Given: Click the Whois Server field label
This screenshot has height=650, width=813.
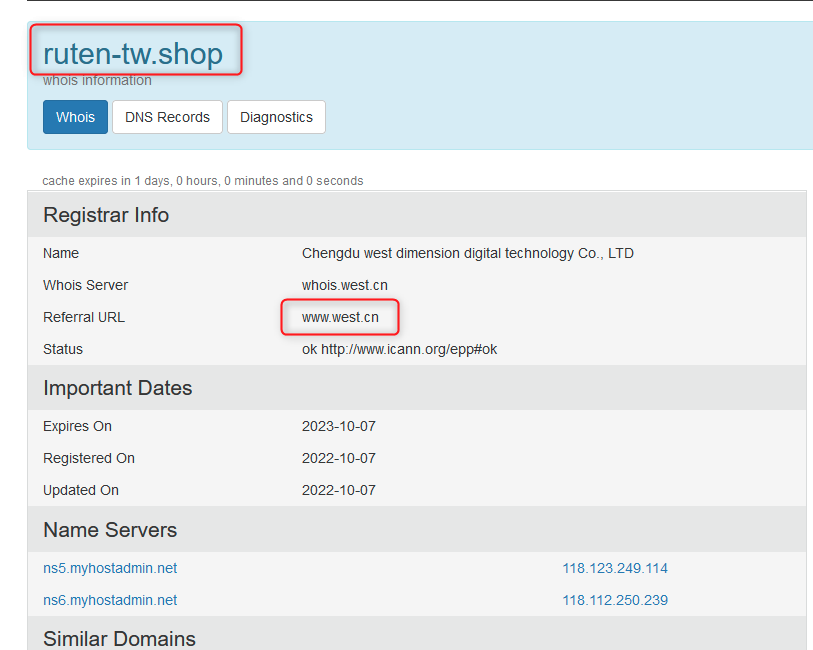Looking at the screenshot, I should (x=86, y=285).
